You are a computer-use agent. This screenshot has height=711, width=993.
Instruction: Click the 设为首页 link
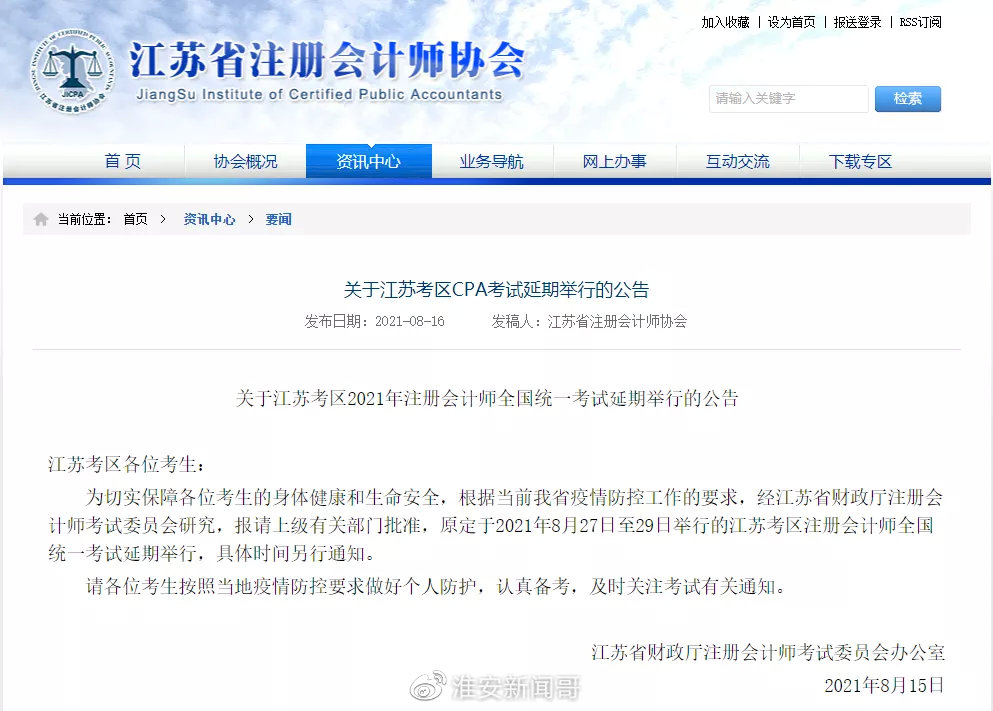(792, 22)
